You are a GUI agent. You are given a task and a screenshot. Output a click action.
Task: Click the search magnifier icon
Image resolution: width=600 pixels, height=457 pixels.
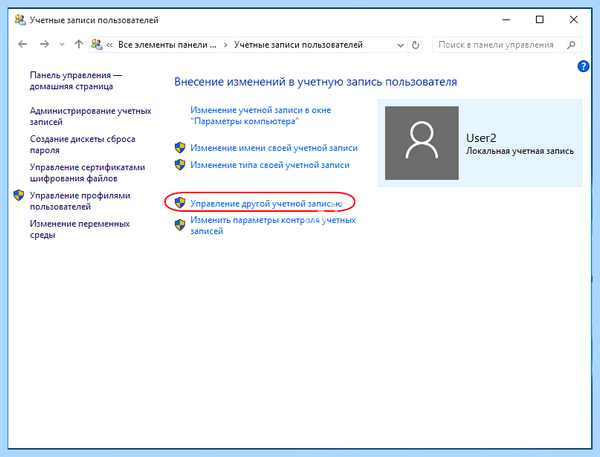[x=571, y=45]
